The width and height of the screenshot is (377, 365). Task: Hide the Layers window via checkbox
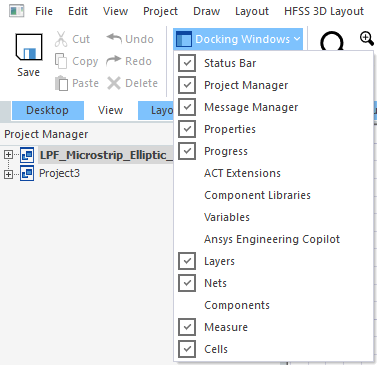187,261
